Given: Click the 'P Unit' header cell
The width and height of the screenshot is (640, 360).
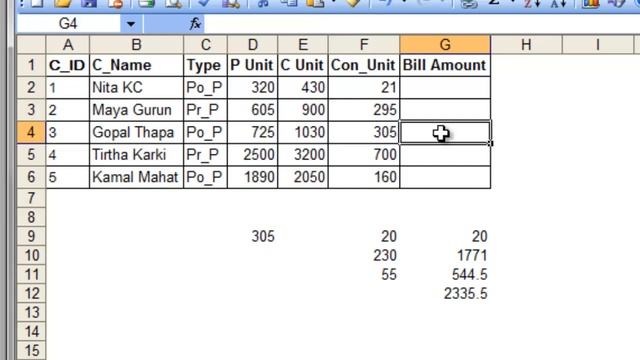Looking at the screenshot, I should (253, 65).
